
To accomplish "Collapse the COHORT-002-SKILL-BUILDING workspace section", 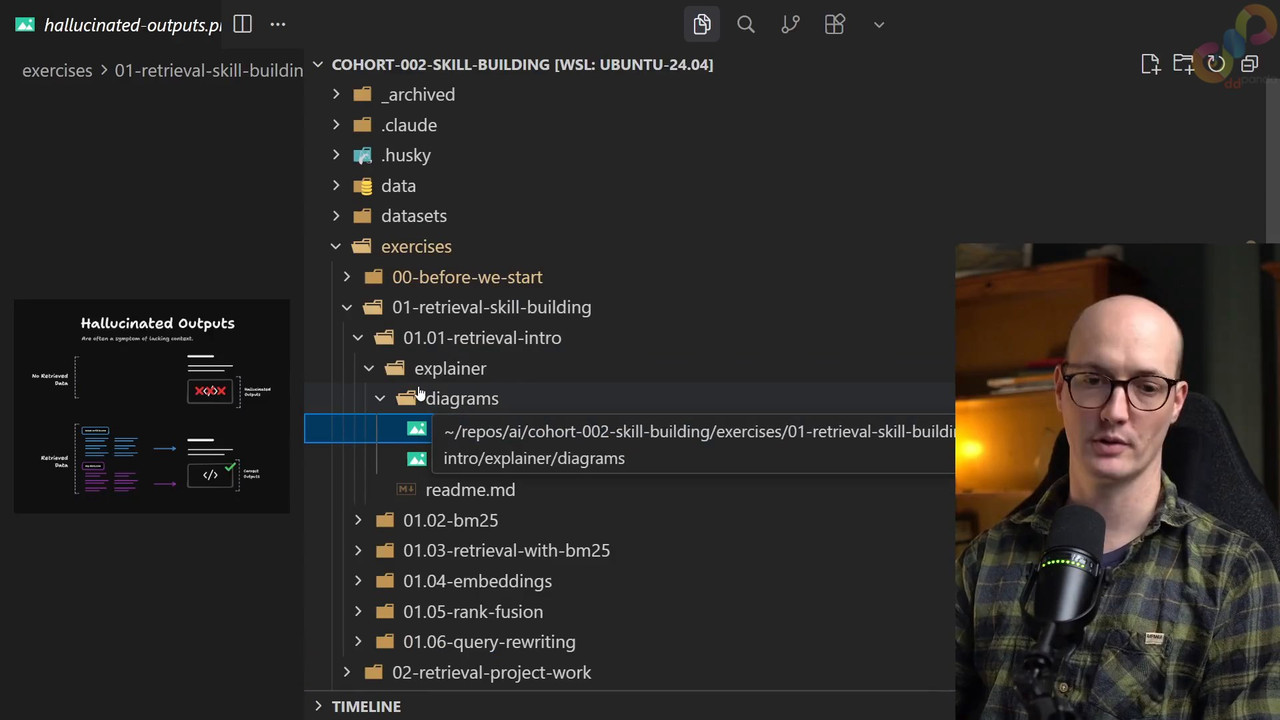I will pos(318,64).
